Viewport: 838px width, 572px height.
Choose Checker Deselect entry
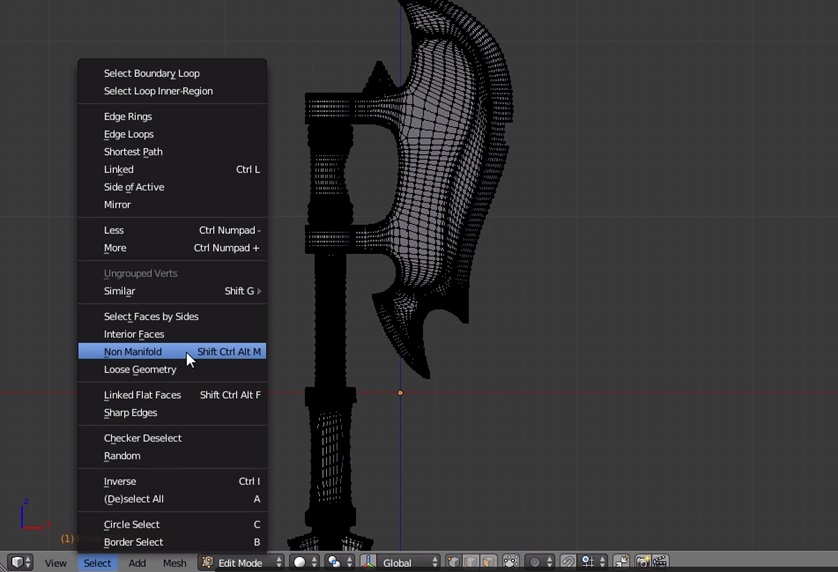pos(172,438)
